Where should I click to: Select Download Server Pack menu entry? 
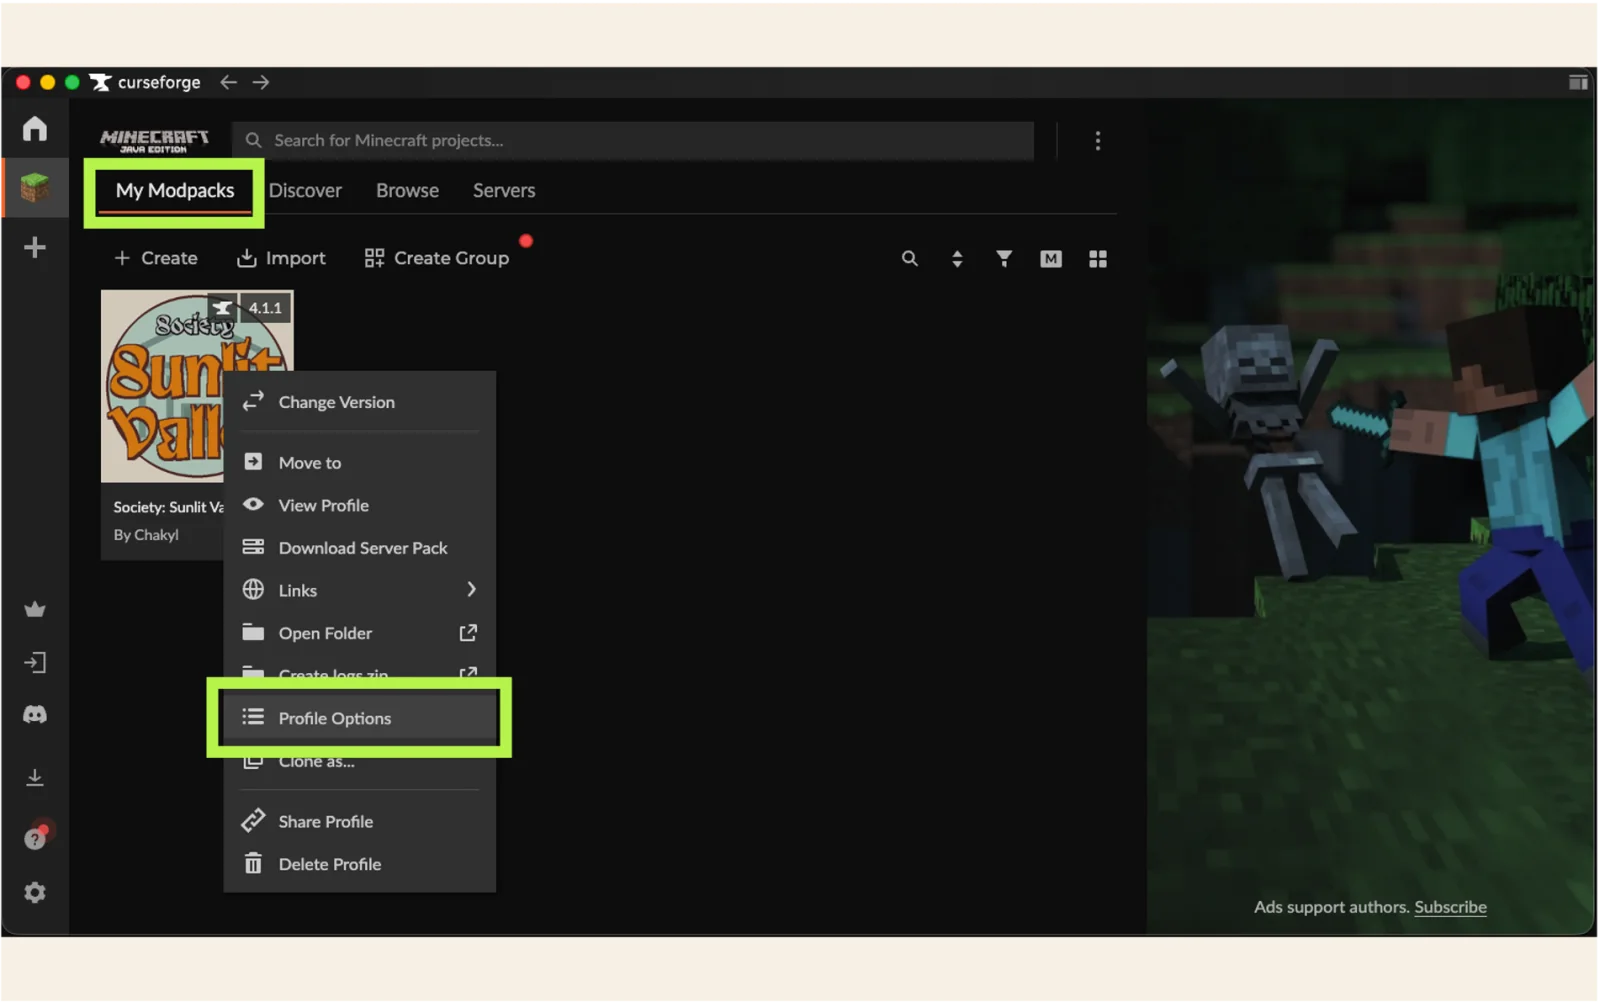coord(360,548)
